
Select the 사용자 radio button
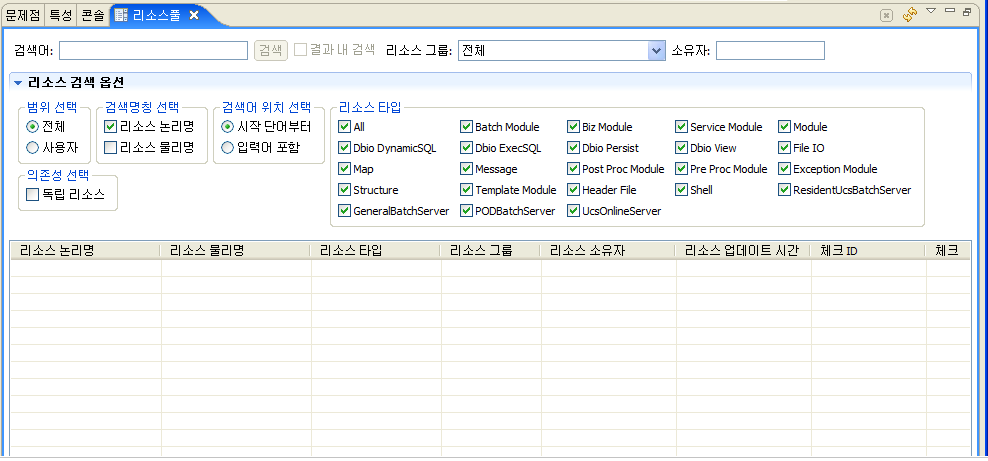click(33, 147)
